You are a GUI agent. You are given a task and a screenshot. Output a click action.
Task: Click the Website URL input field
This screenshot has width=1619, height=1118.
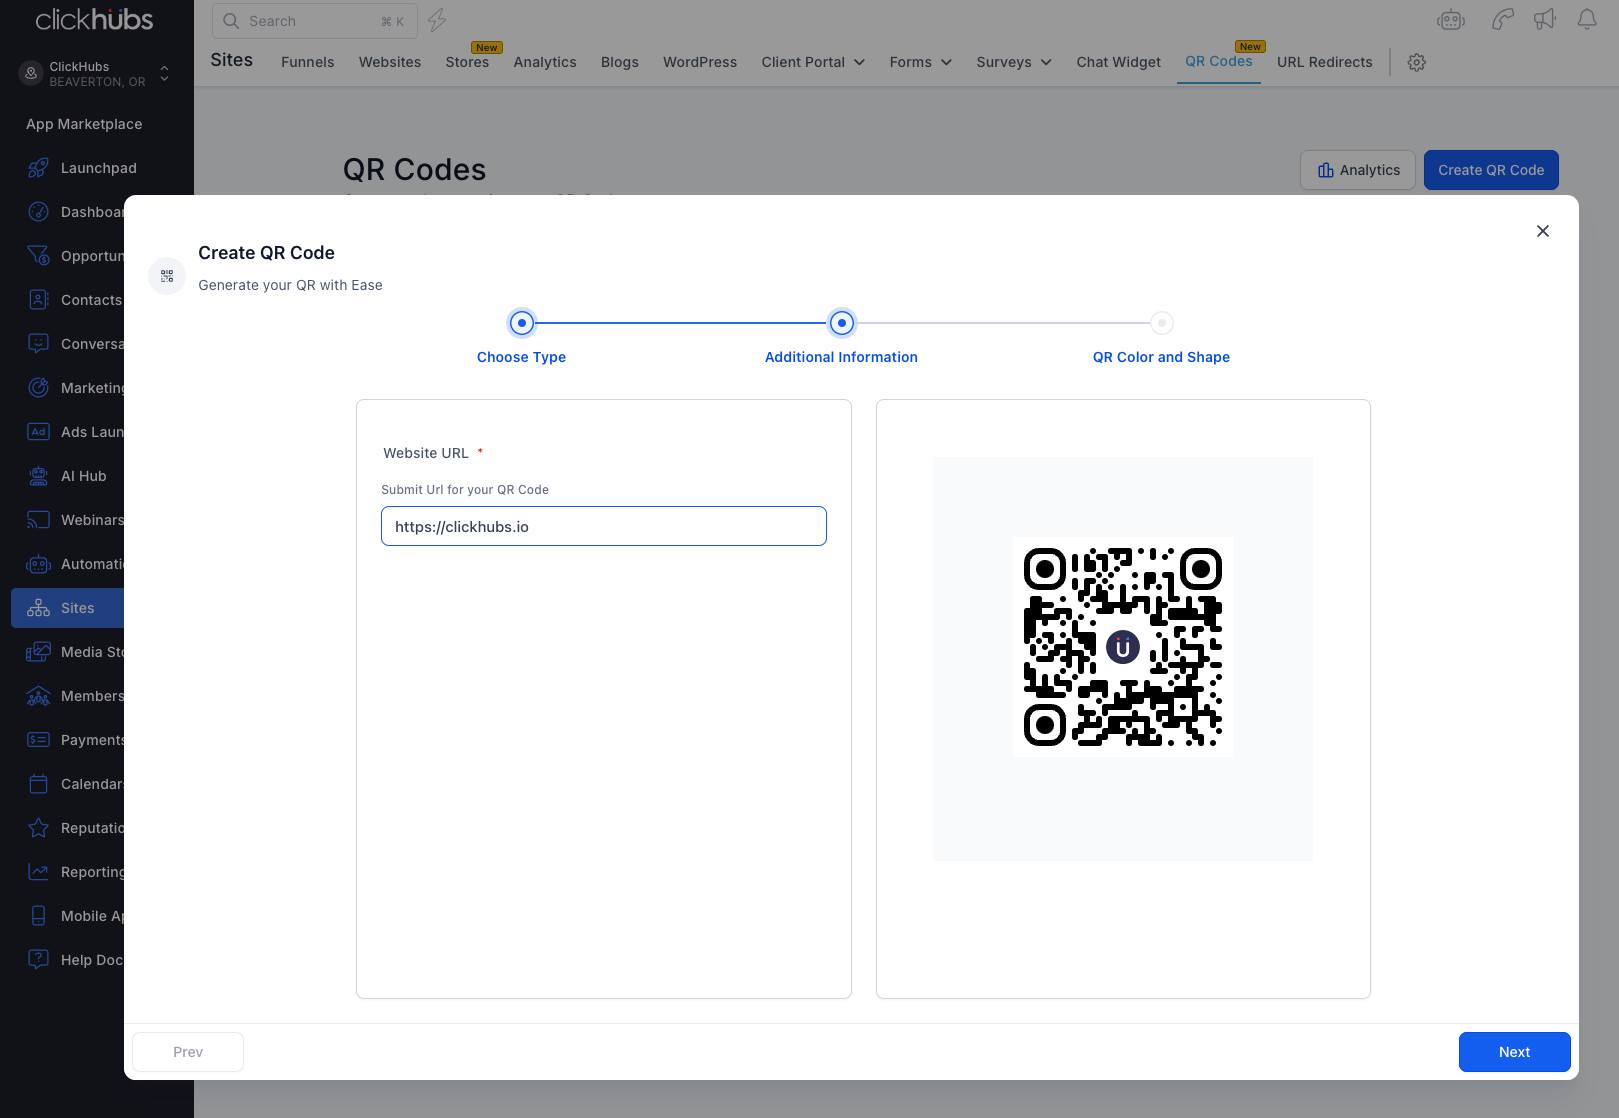tap(604, 526)
